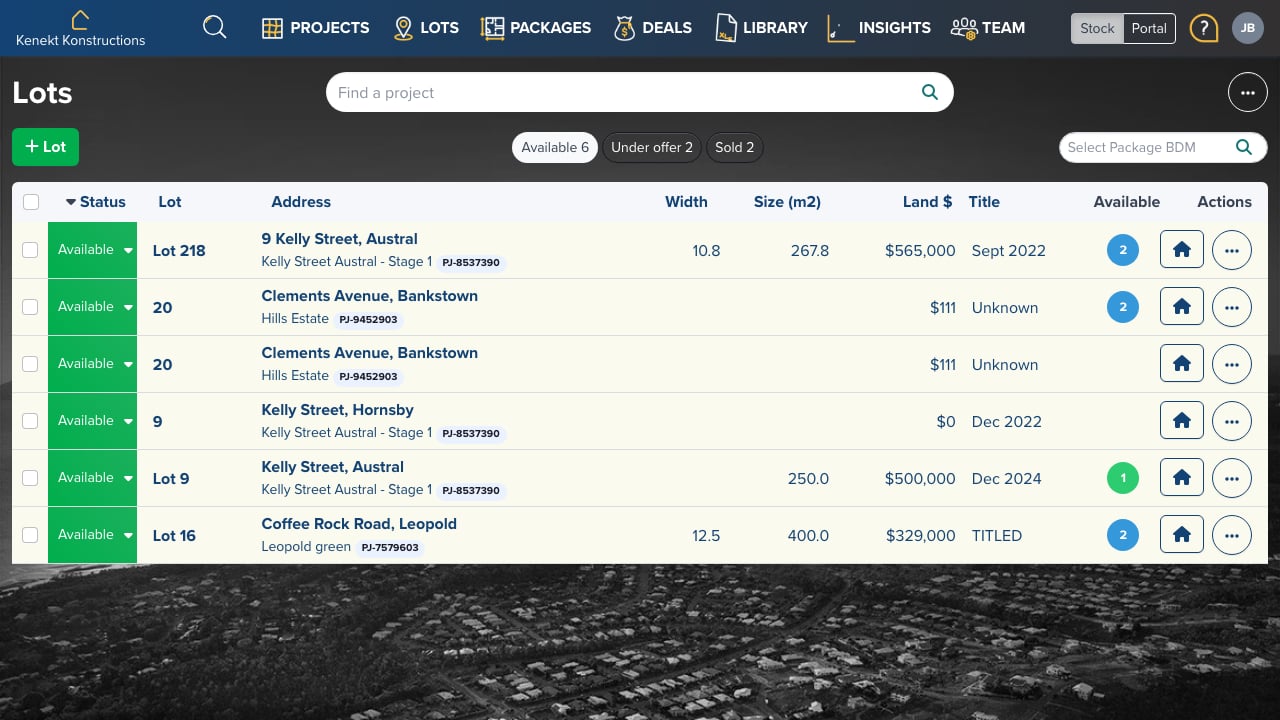Focus the Find a project field
This screenshot has height=720, width=1280.
(640, 93)
